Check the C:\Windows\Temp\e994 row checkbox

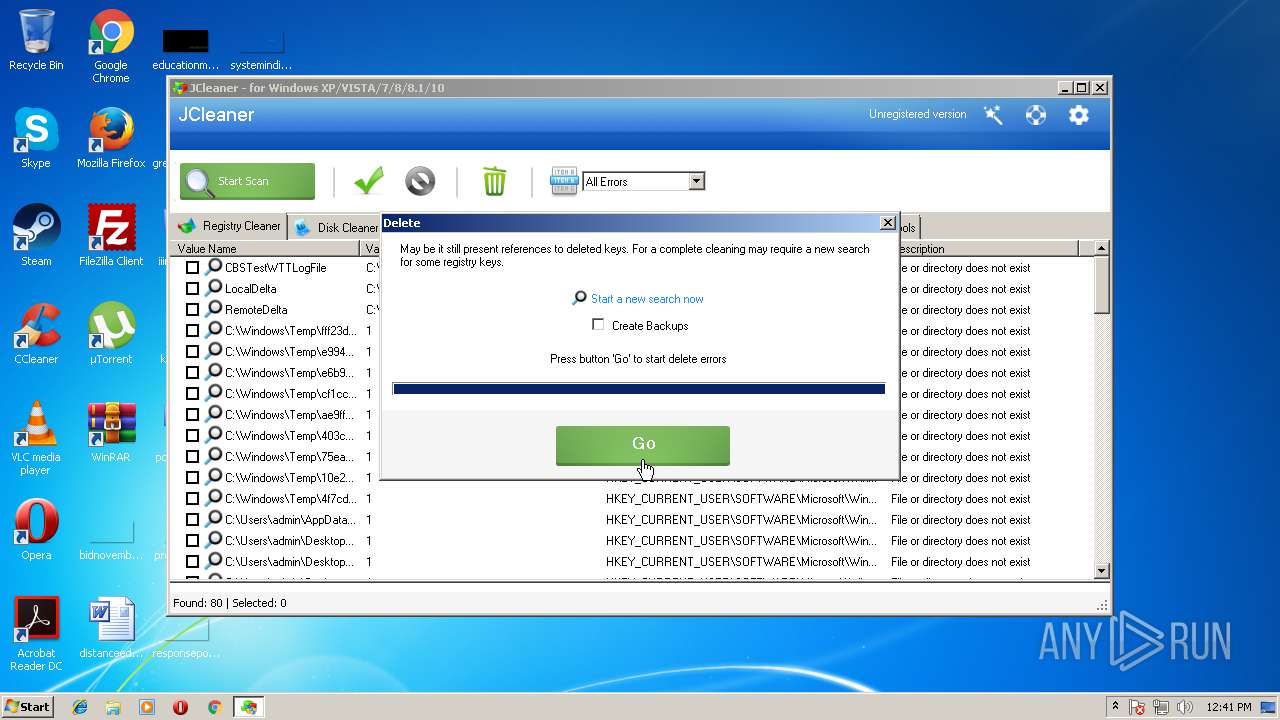(192, 352)
